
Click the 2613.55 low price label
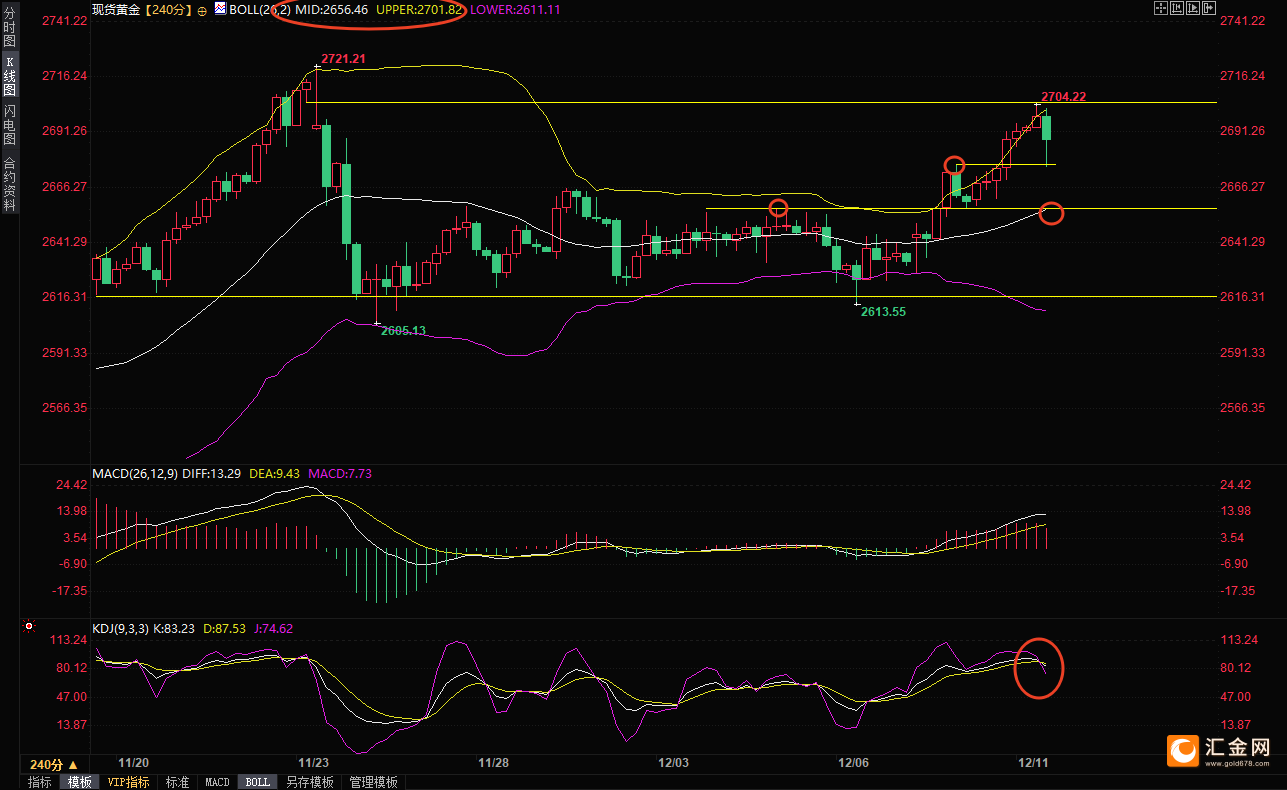884,312
